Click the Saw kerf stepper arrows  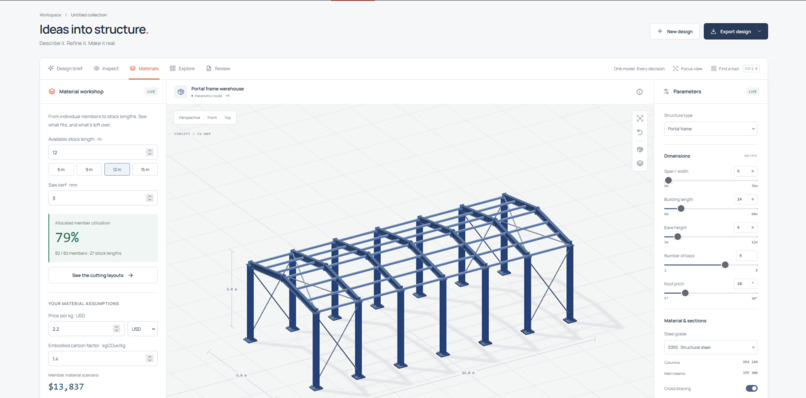pyautogui.click(x=150, y=198)
